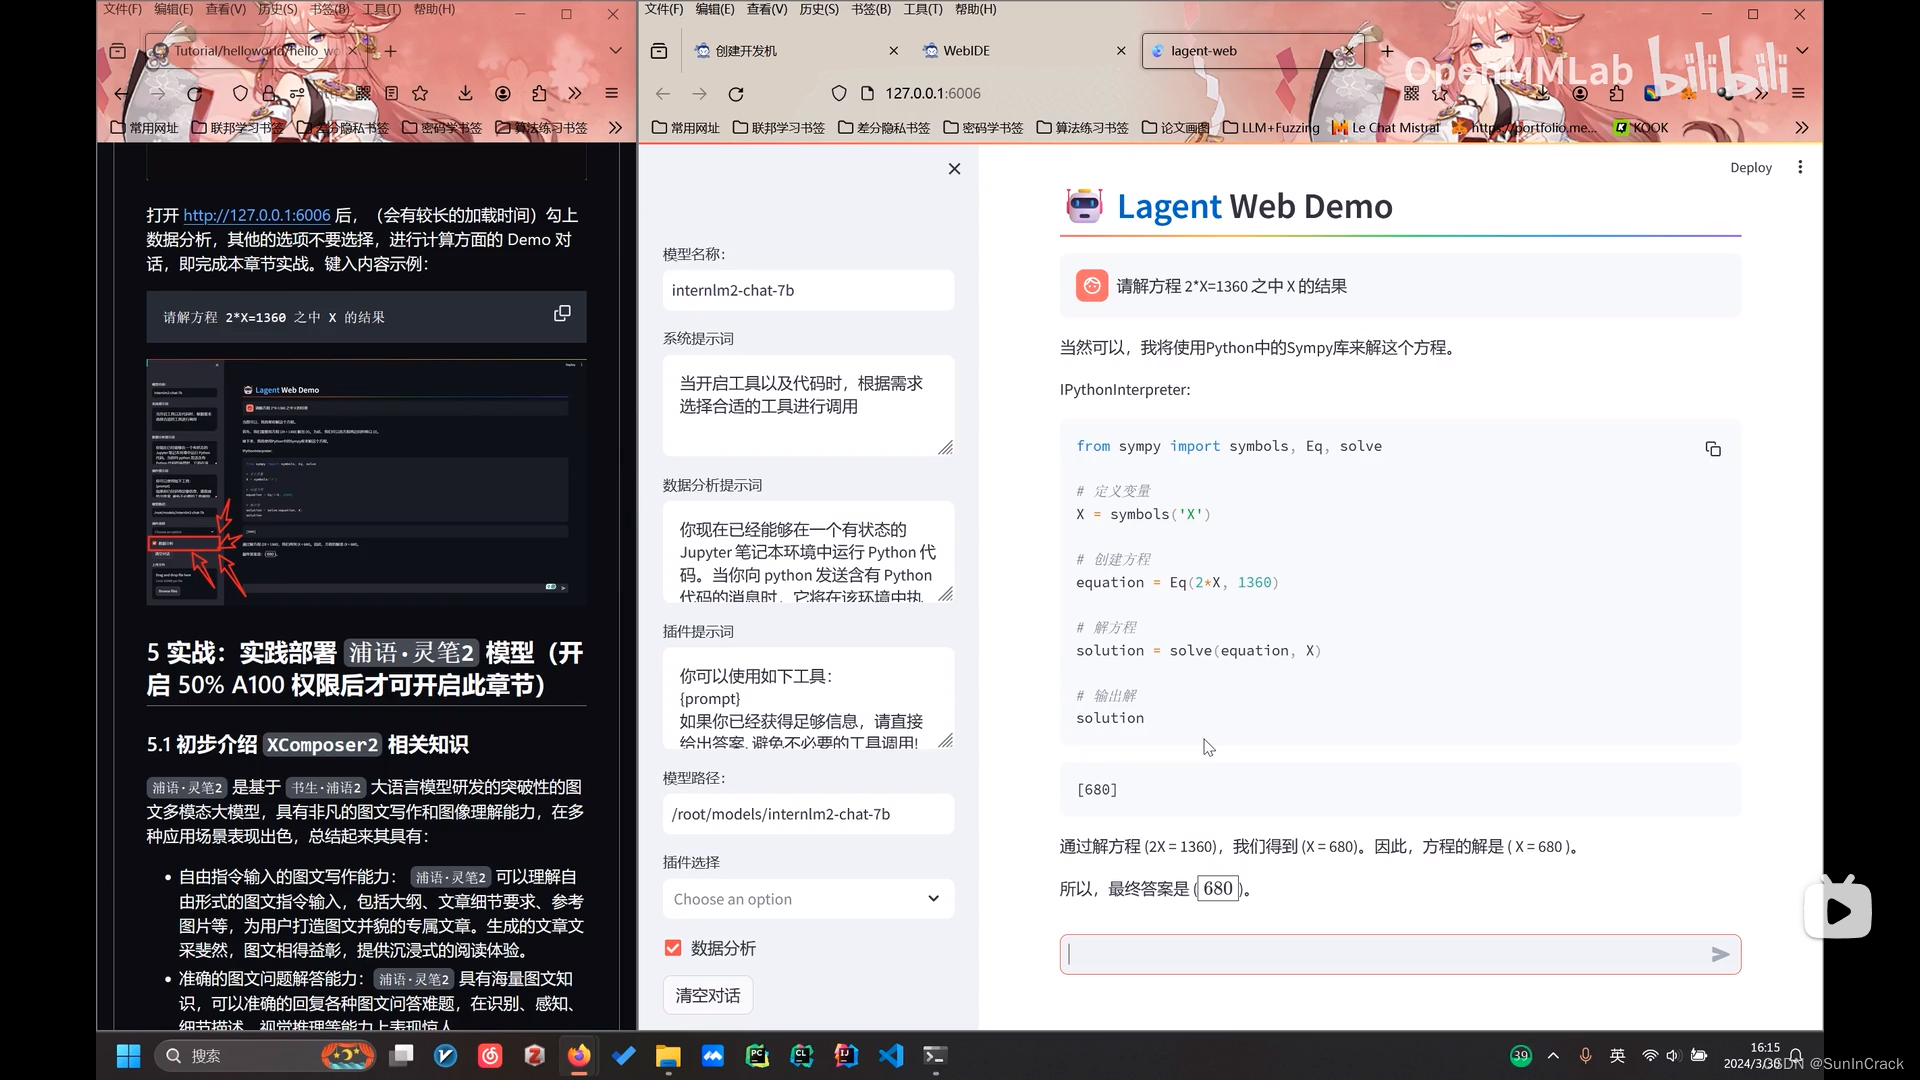This screenshot has height=1080, width=1920.
Task: Show more bookmarks in the left browser
Action: click(615, 128)
